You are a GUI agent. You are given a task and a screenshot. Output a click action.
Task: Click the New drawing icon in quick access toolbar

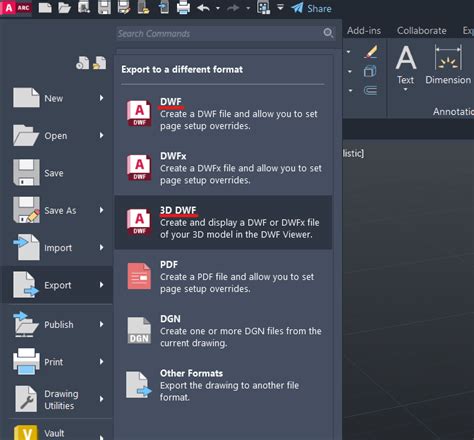45,8
